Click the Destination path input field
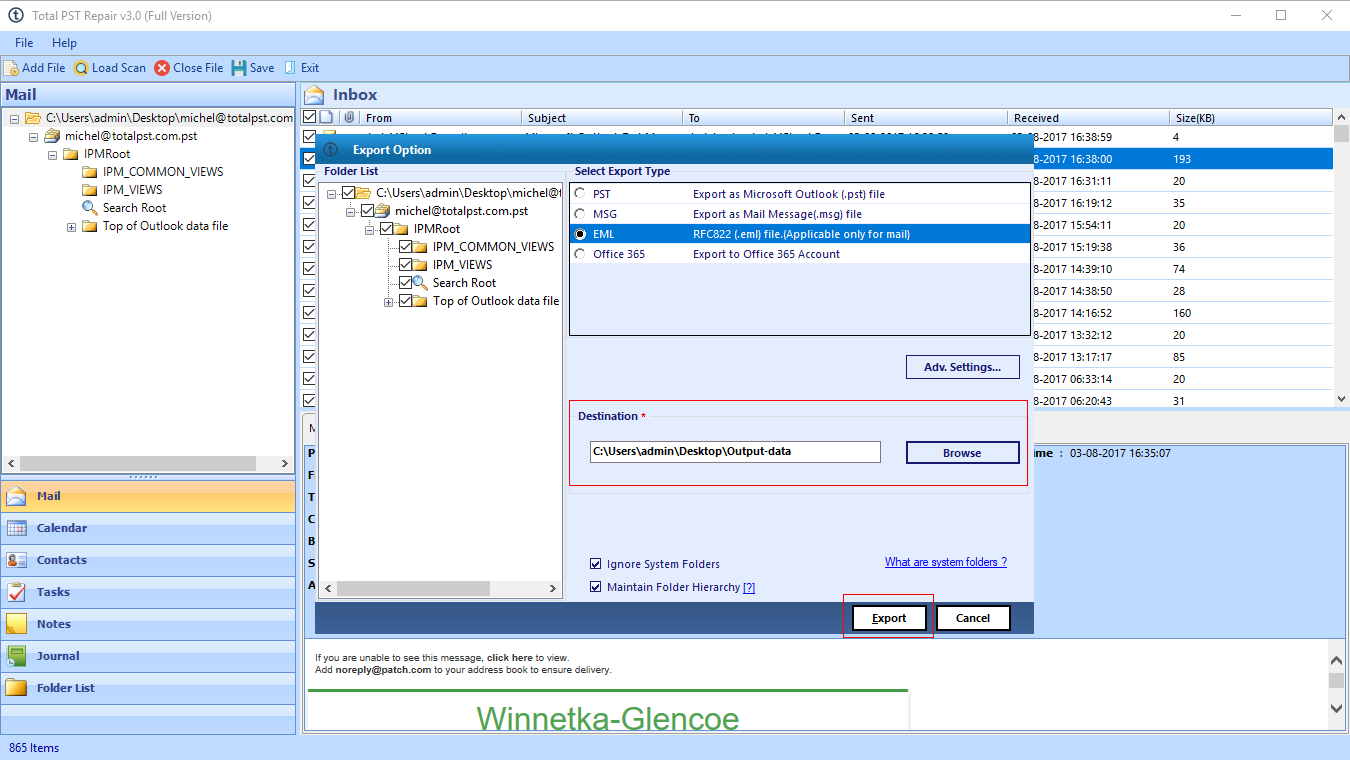1350x760 pixels. [x=735, y=452]
